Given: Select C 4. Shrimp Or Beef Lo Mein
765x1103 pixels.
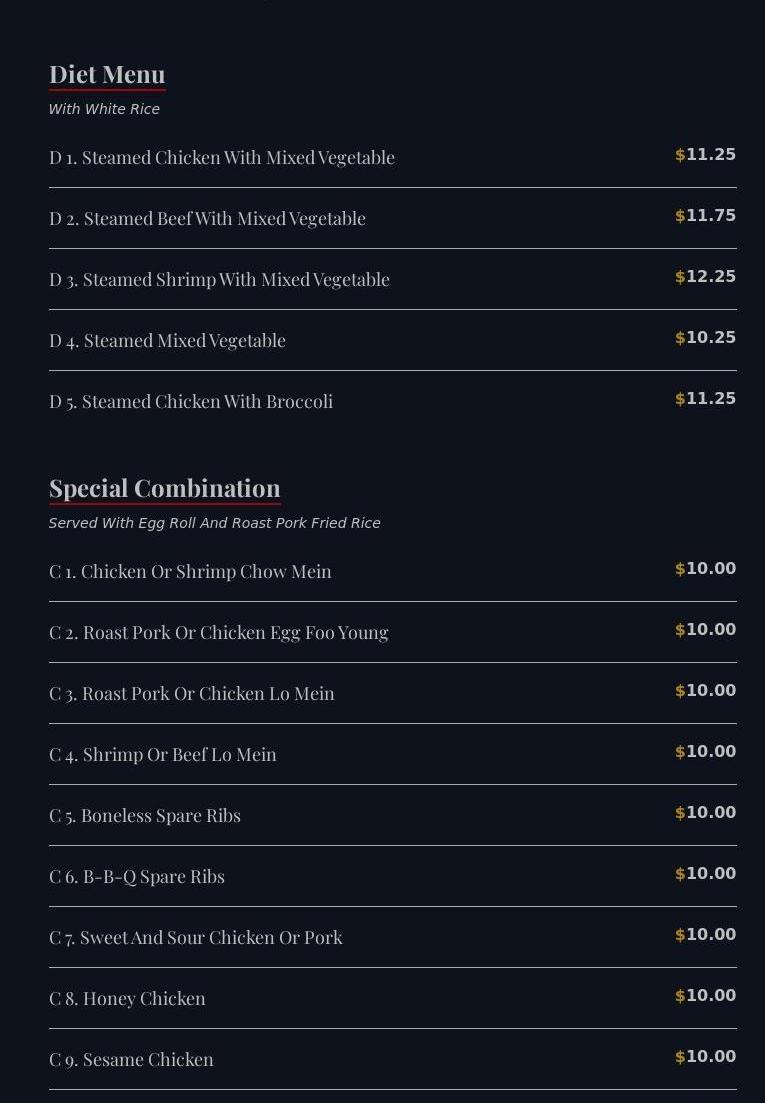Looking at the screenshot, I should pos(162,754).
